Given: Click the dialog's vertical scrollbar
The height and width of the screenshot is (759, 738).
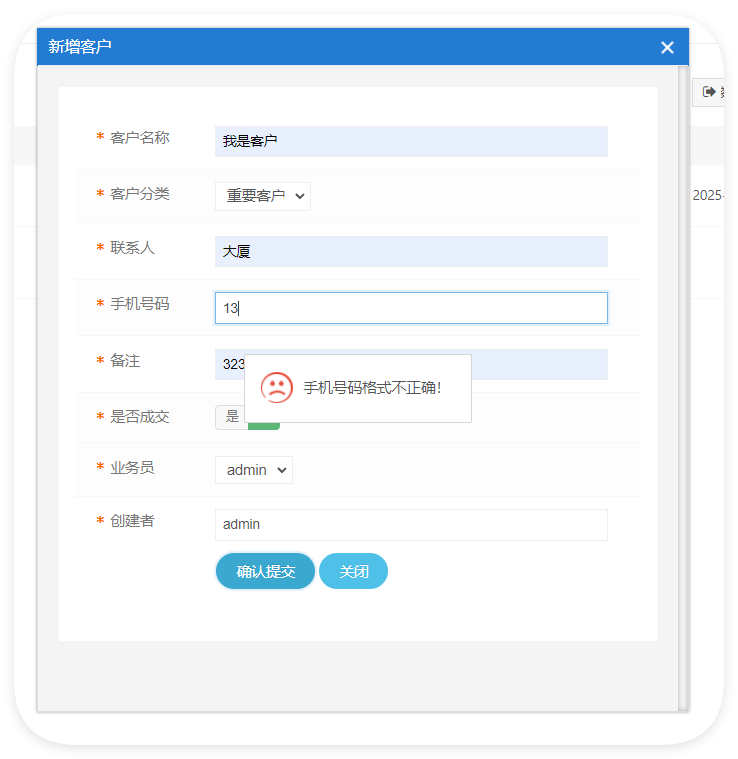Looking at the screenshot, I should click(683, 388).
